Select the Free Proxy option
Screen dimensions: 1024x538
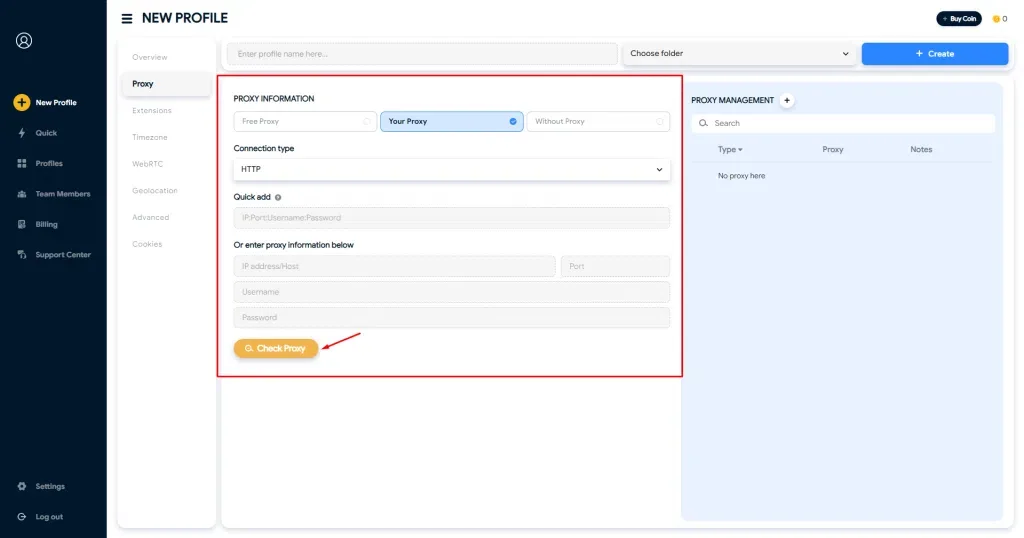coord(305,121)
